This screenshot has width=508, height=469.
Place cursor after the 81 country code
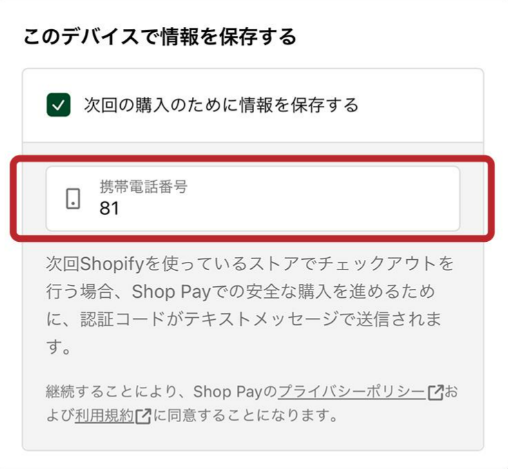(x=121, y=208)
